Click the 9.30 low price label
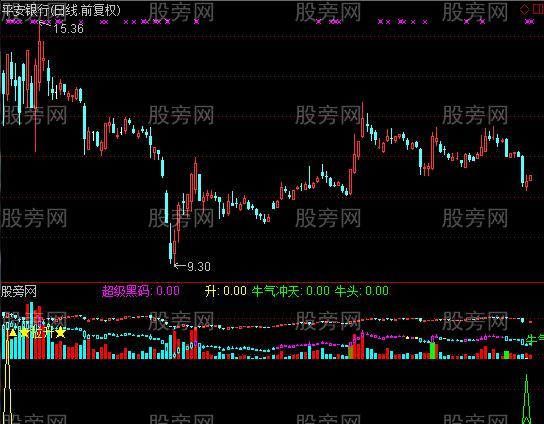This screenshot has width=544, height=424. pos(199,266)
